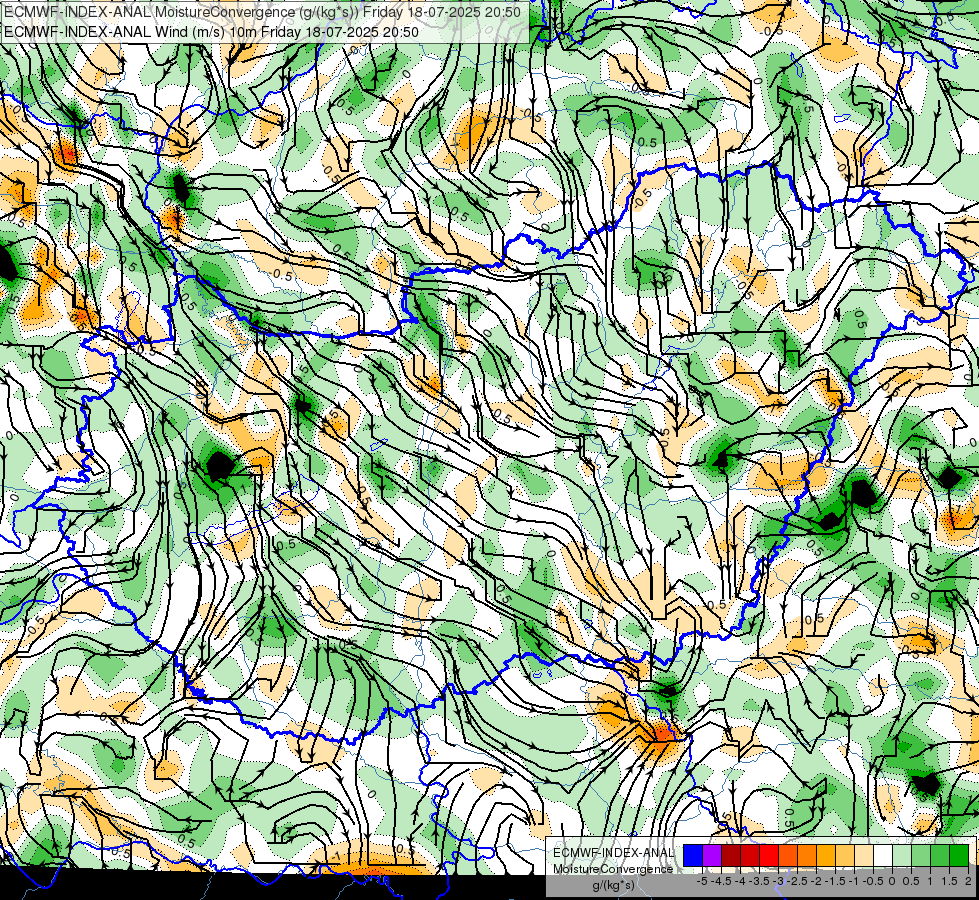This screenshot has height=900, width=979.
Task: Click the medium green legend swatch (1 to 1.5)
Action: point(940,856)
